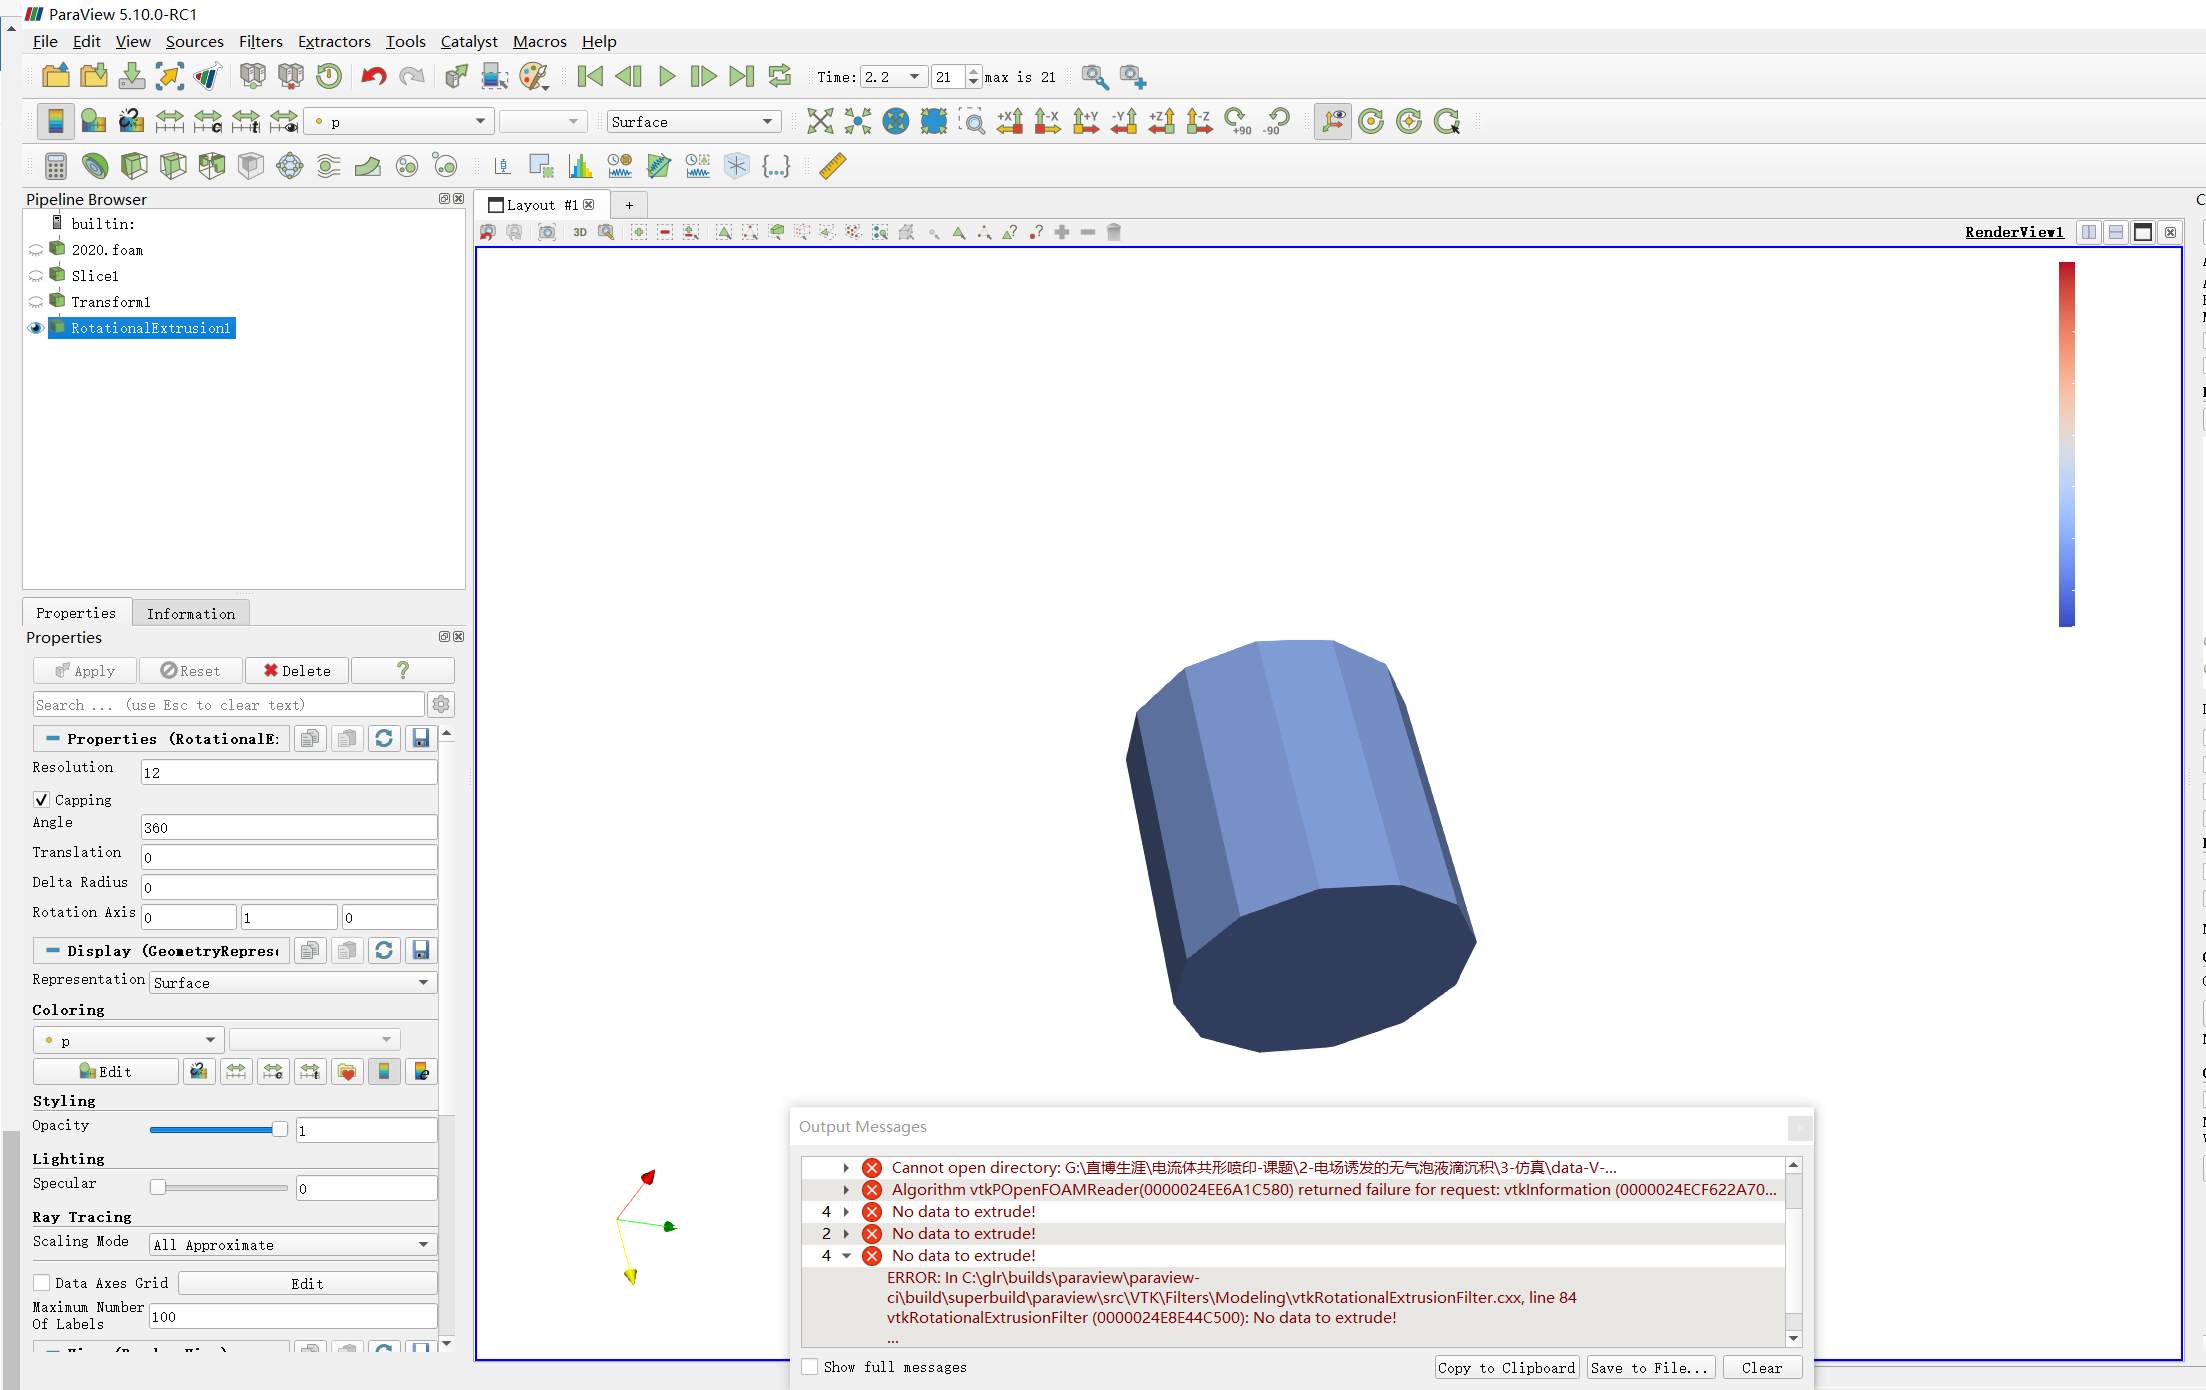
Task: Click the Reset Camera icon
Action: (x=819, y=122)
